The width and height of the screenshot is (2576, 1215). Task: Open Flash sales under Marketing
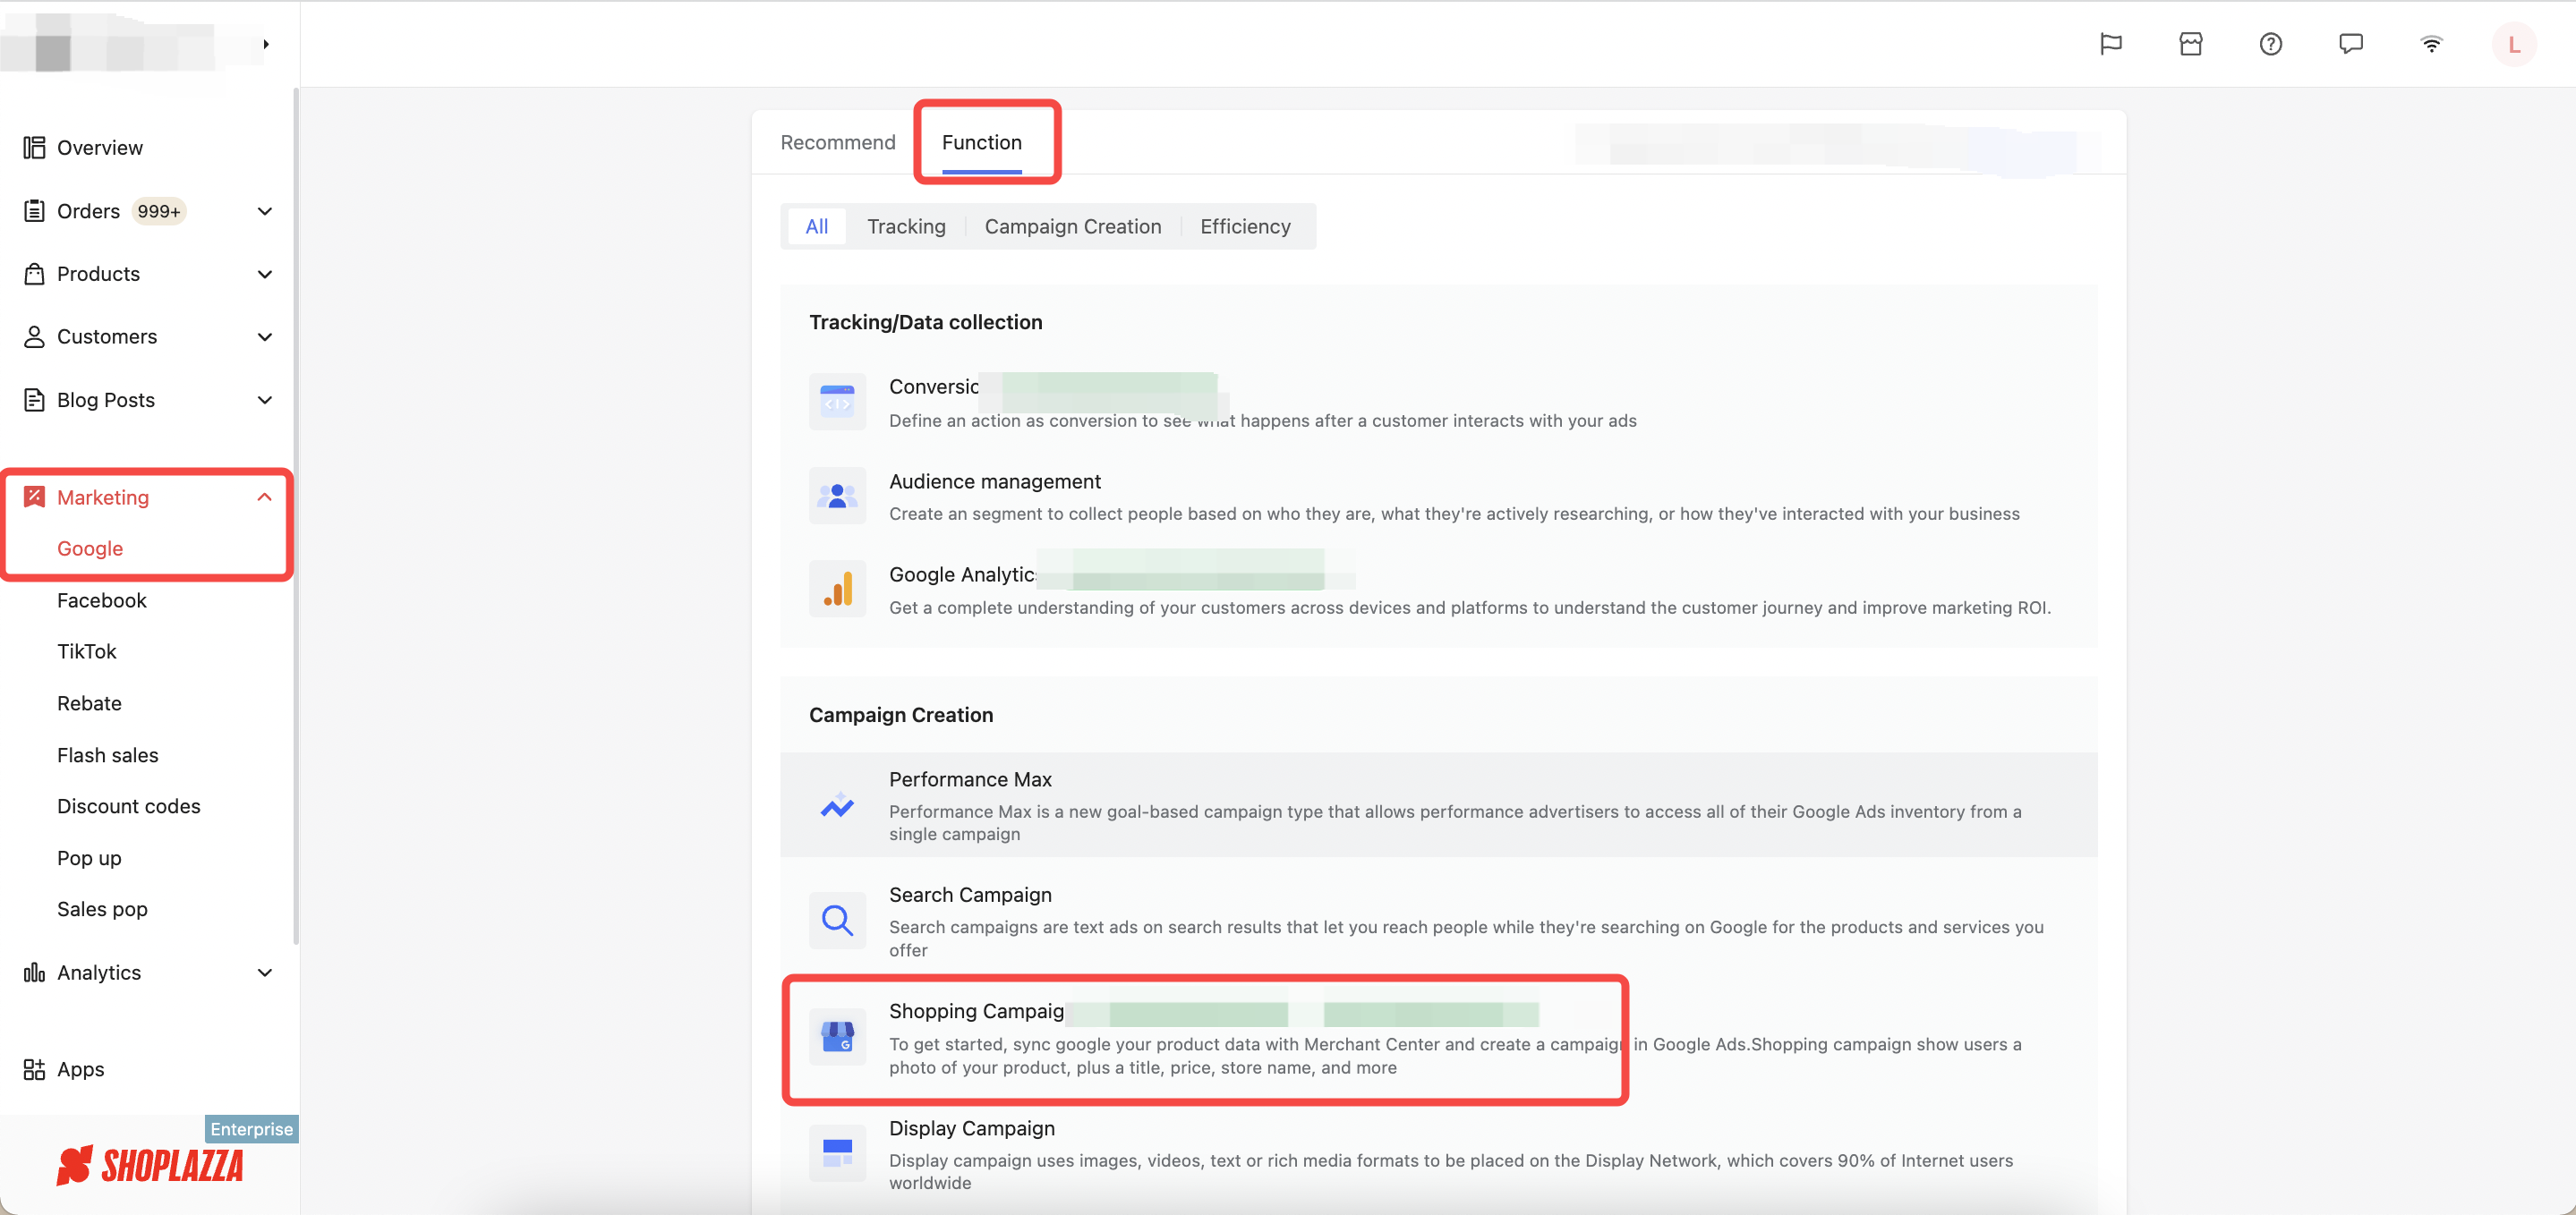pyautogui.click(x=108, y=755)
